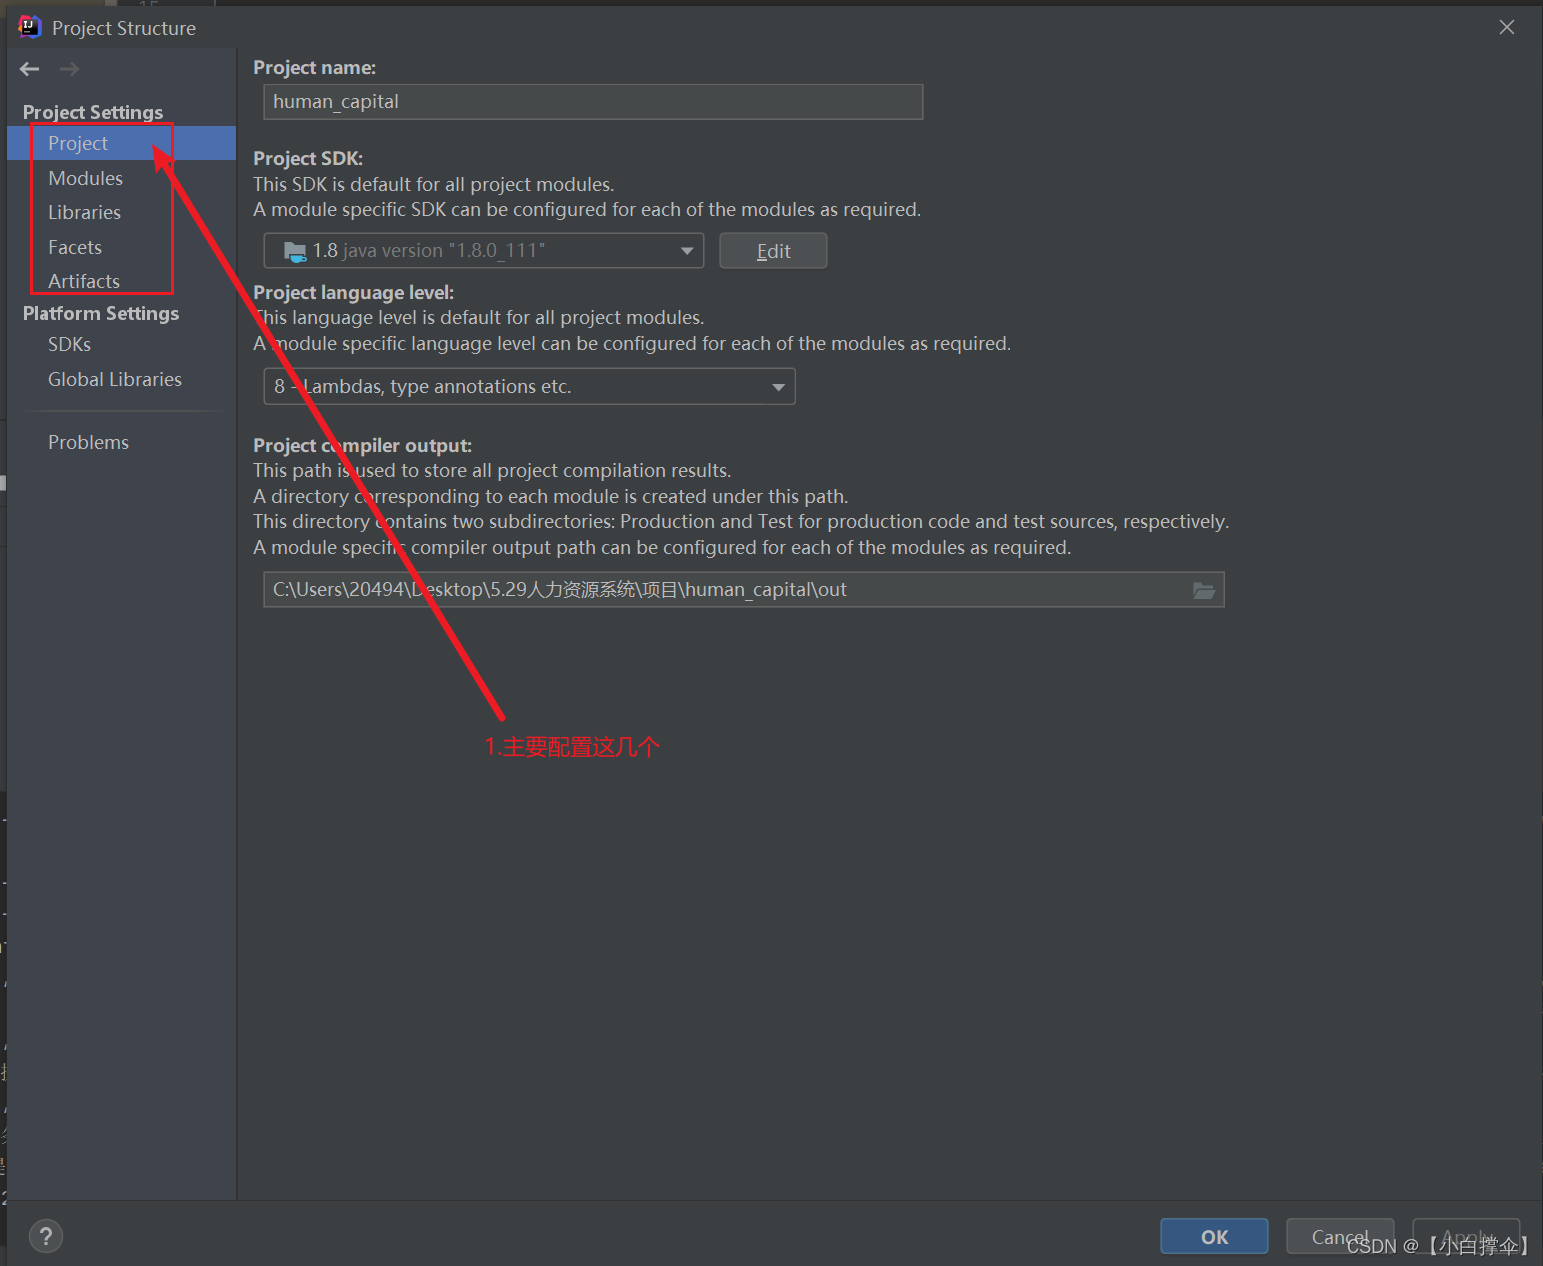
Task: Open the help question mark icon
Action: [x=46, y=1236]
